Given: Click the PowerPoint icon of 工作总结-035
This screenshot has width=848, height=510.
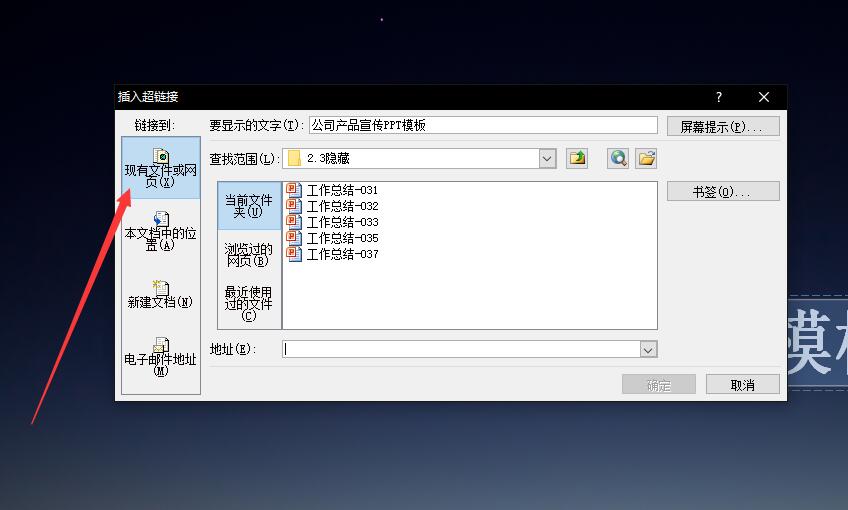Looking at the screenshot, I should tap(294, 238).
